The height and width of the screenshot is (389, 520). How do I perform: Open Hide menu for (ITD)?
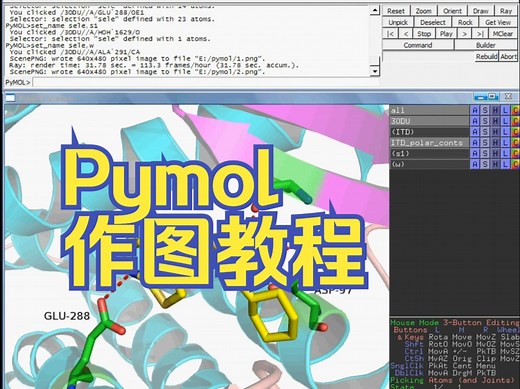coord(495,132)
